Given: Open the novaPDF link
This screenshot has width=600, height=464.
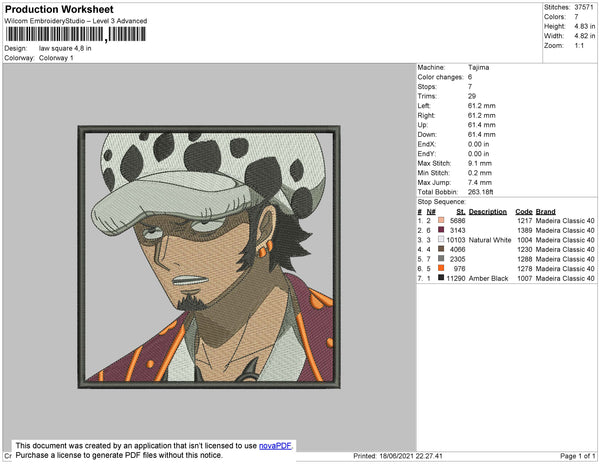Looking at the screenshot, I should (x=275, y=446).
